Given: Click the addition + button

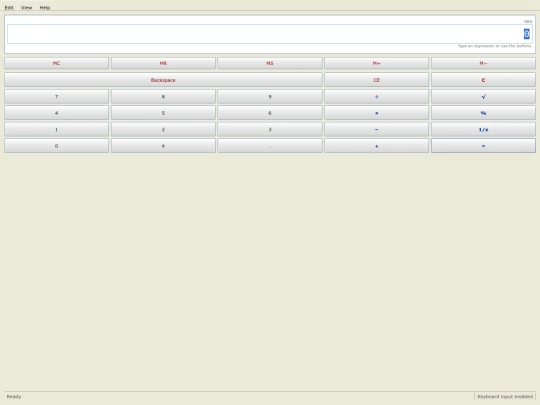Looking at the screenshot, I should coord(376,146).
